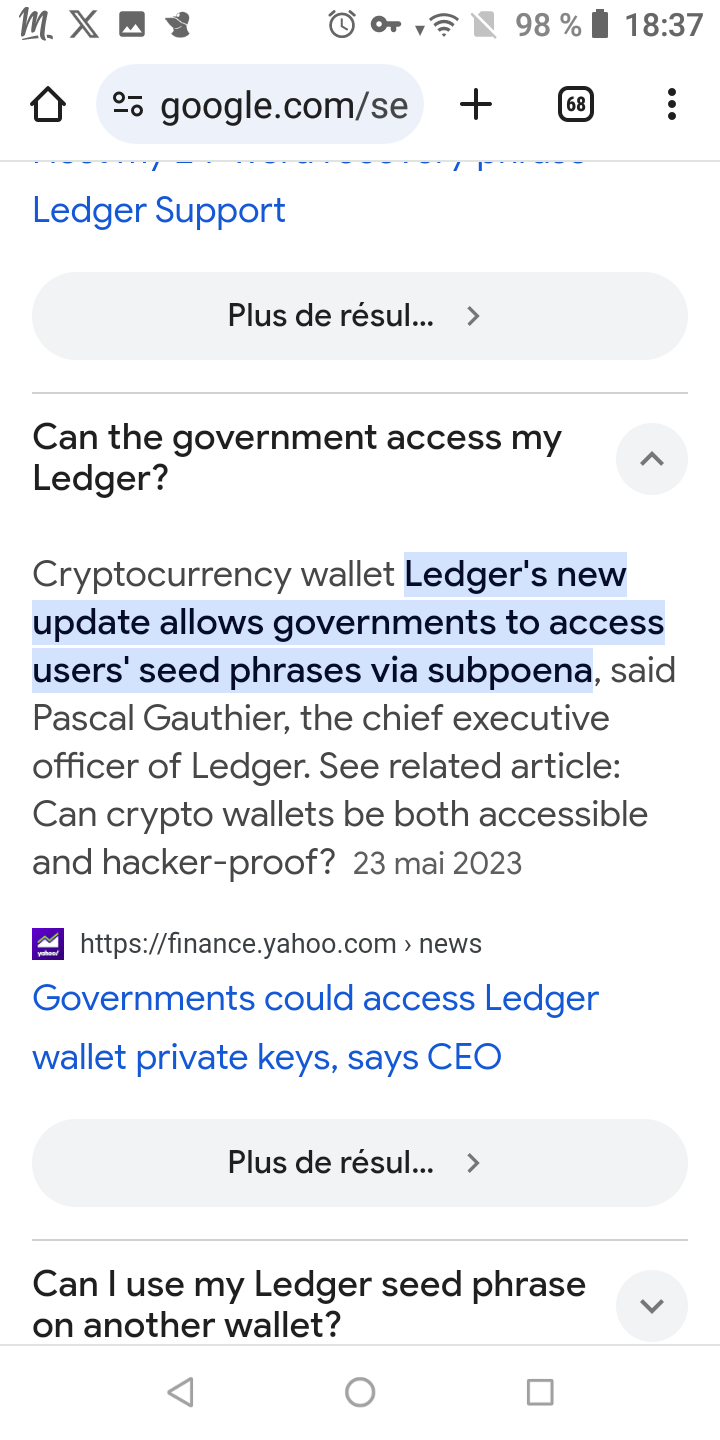Open Governments could access Ledger article link
The width and height of the screenshot is (720, 1440).
(x=316, y=1027)
